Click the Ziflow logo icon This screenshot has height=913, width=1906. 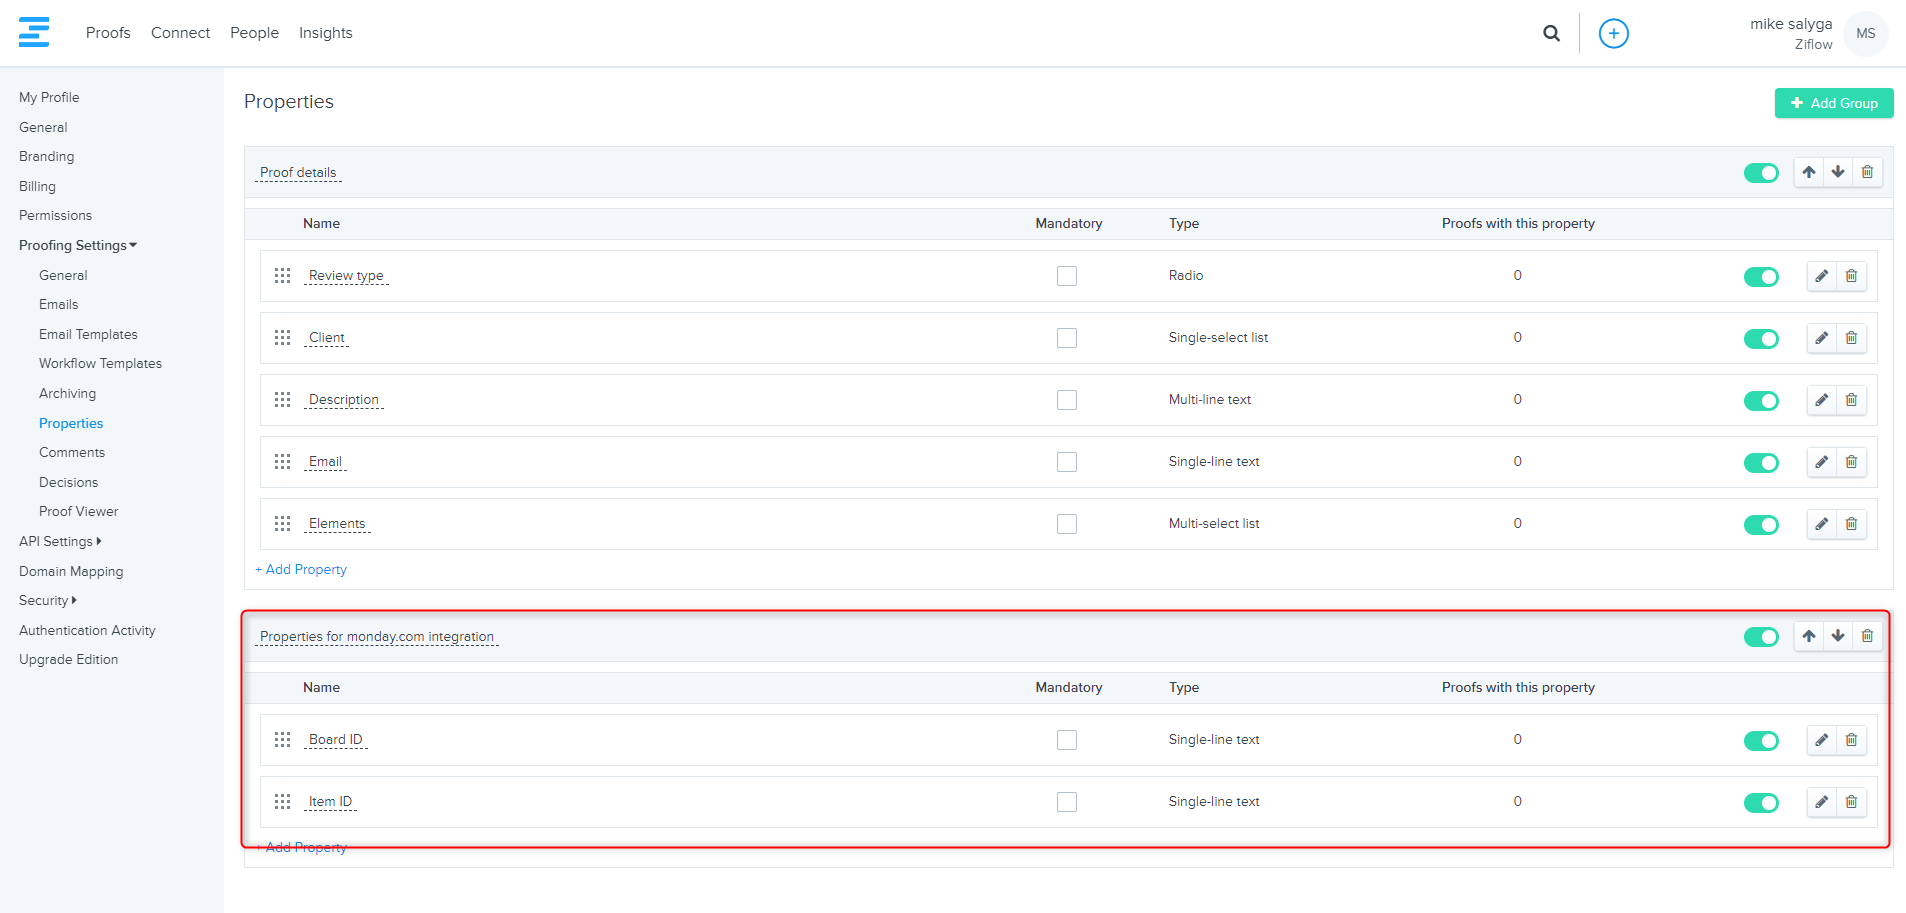pyautogui.click(x=34, y=32)
